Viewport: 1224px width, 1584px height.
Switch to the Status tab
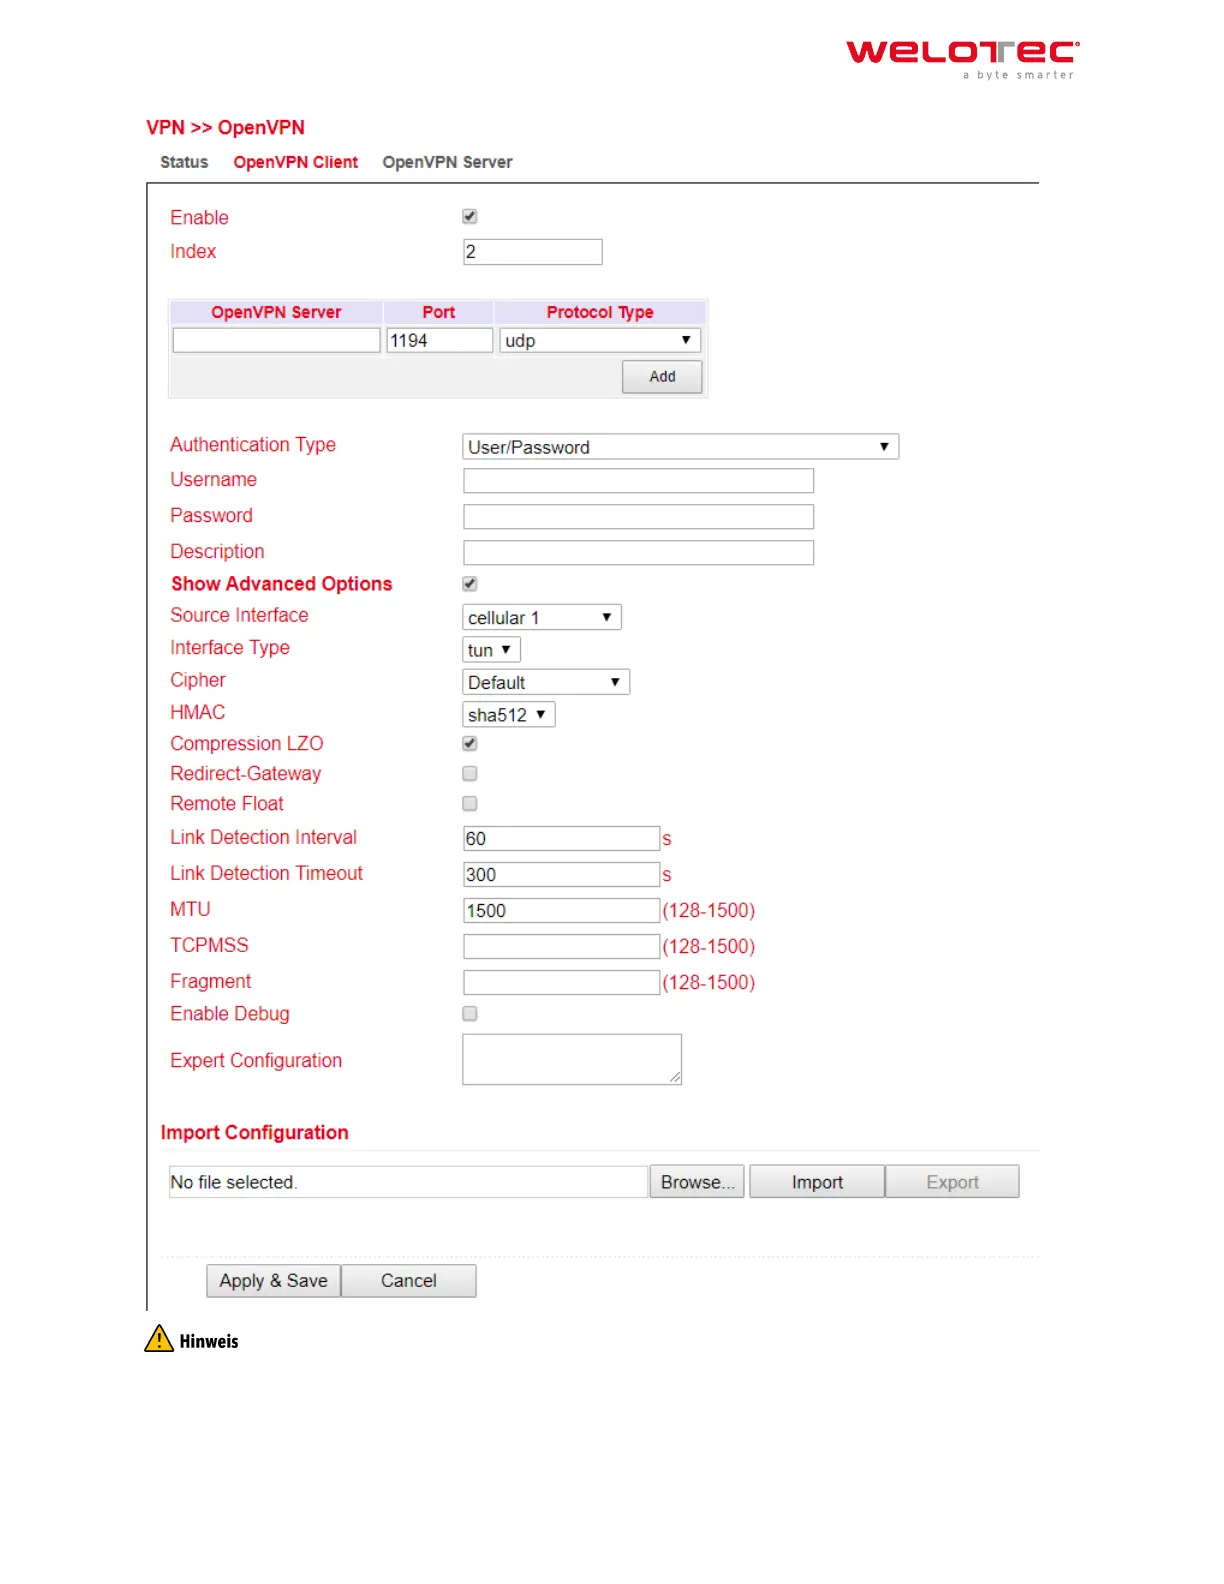[184, 162]
